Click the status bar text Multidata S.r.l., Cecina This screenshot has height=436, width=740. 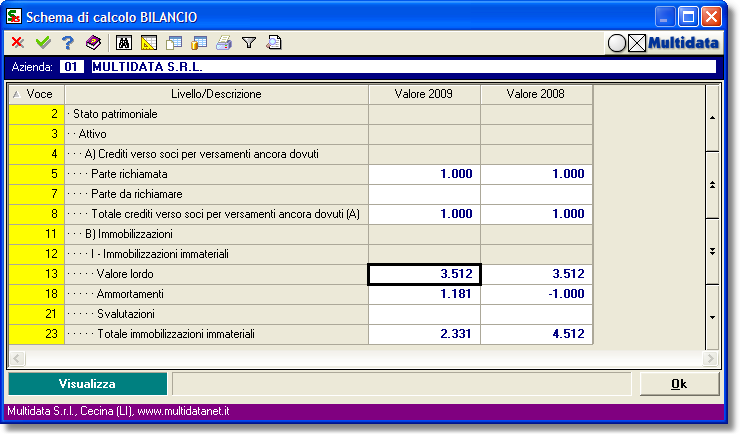coord(118,411)
